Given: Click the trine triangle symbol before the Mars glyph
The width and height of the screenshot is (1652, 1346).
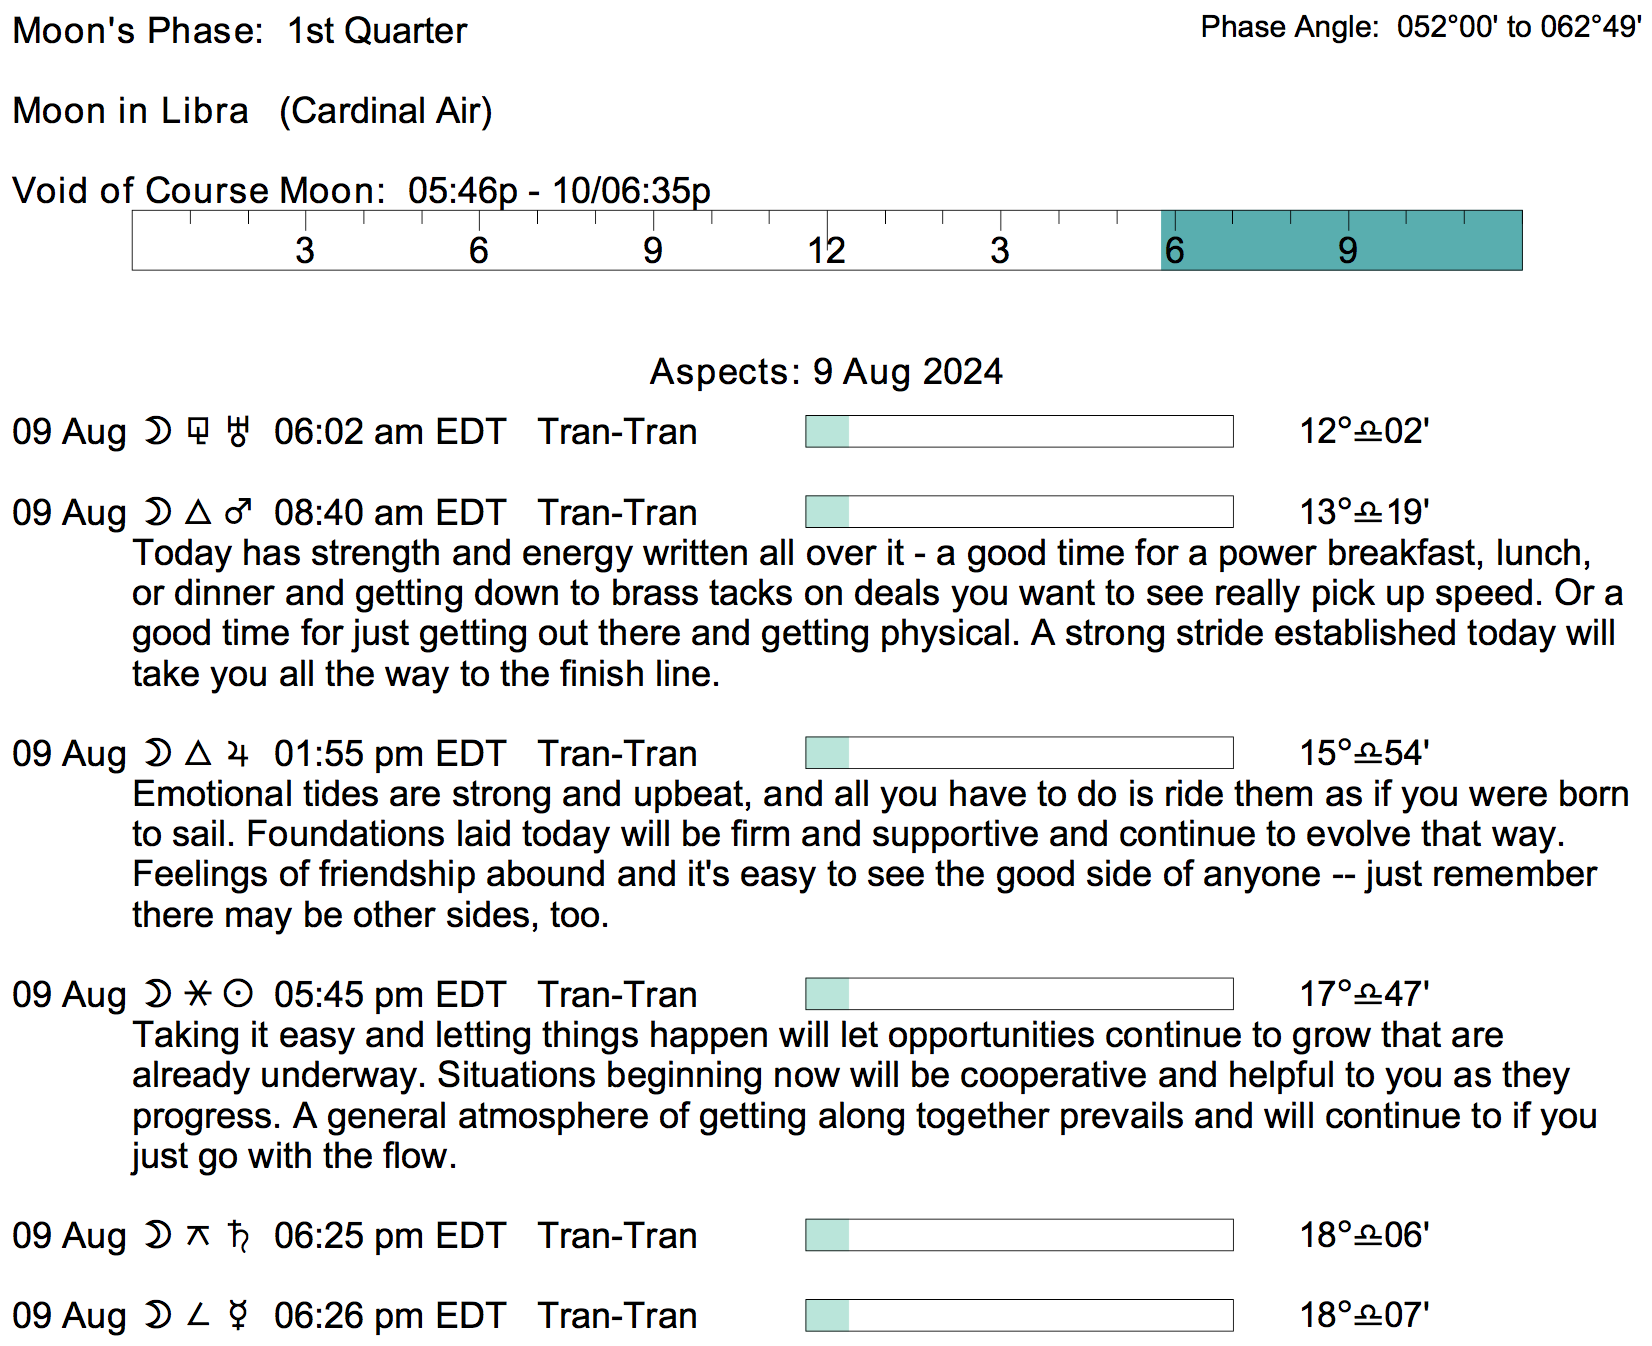Looking at the screenshot, I should 198,513.
